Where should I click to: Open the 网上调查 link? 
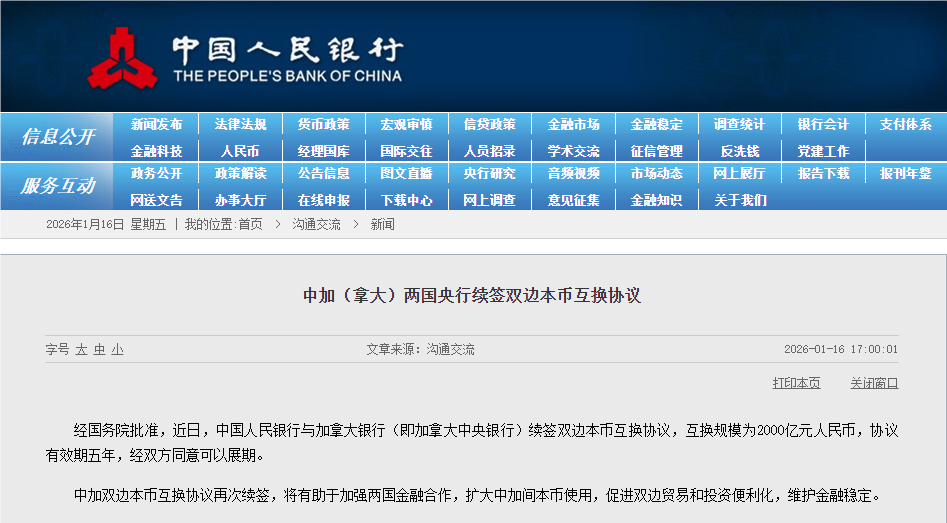coord(489,200)
